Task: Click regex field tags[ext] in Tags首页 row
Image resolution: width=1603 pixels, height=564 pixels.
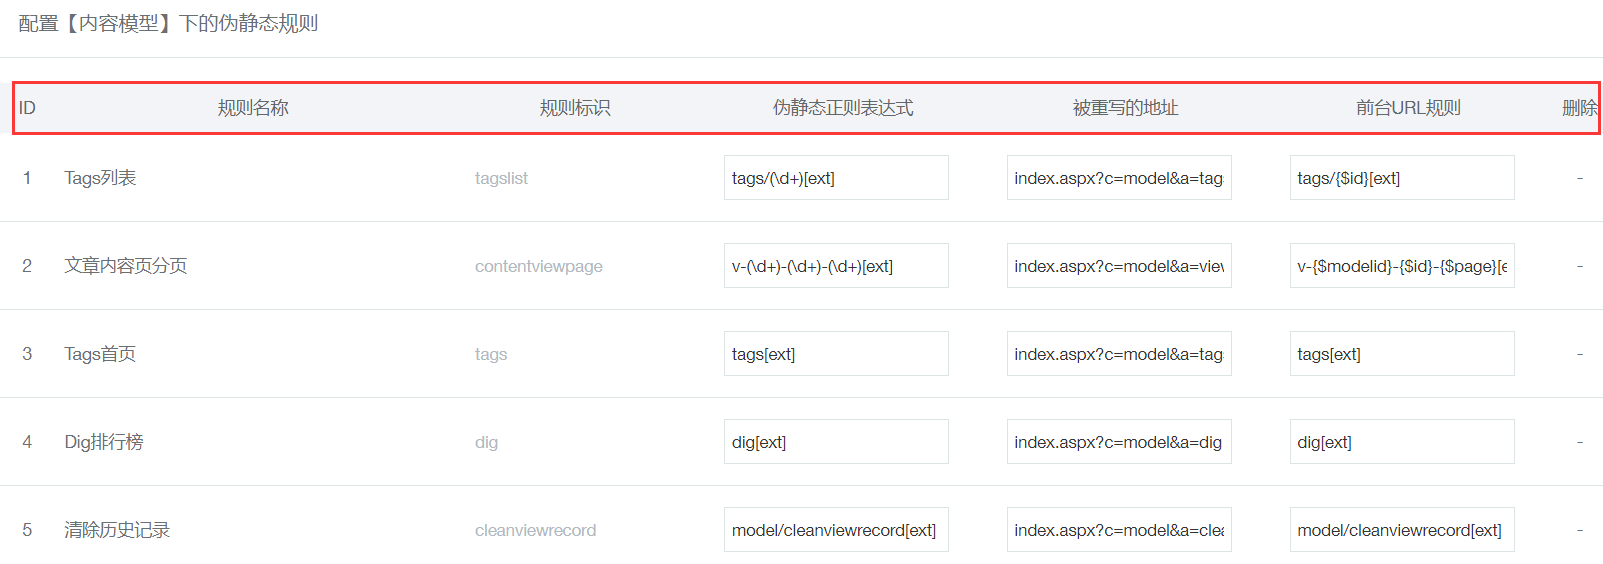Action: [x=836, y=354]
